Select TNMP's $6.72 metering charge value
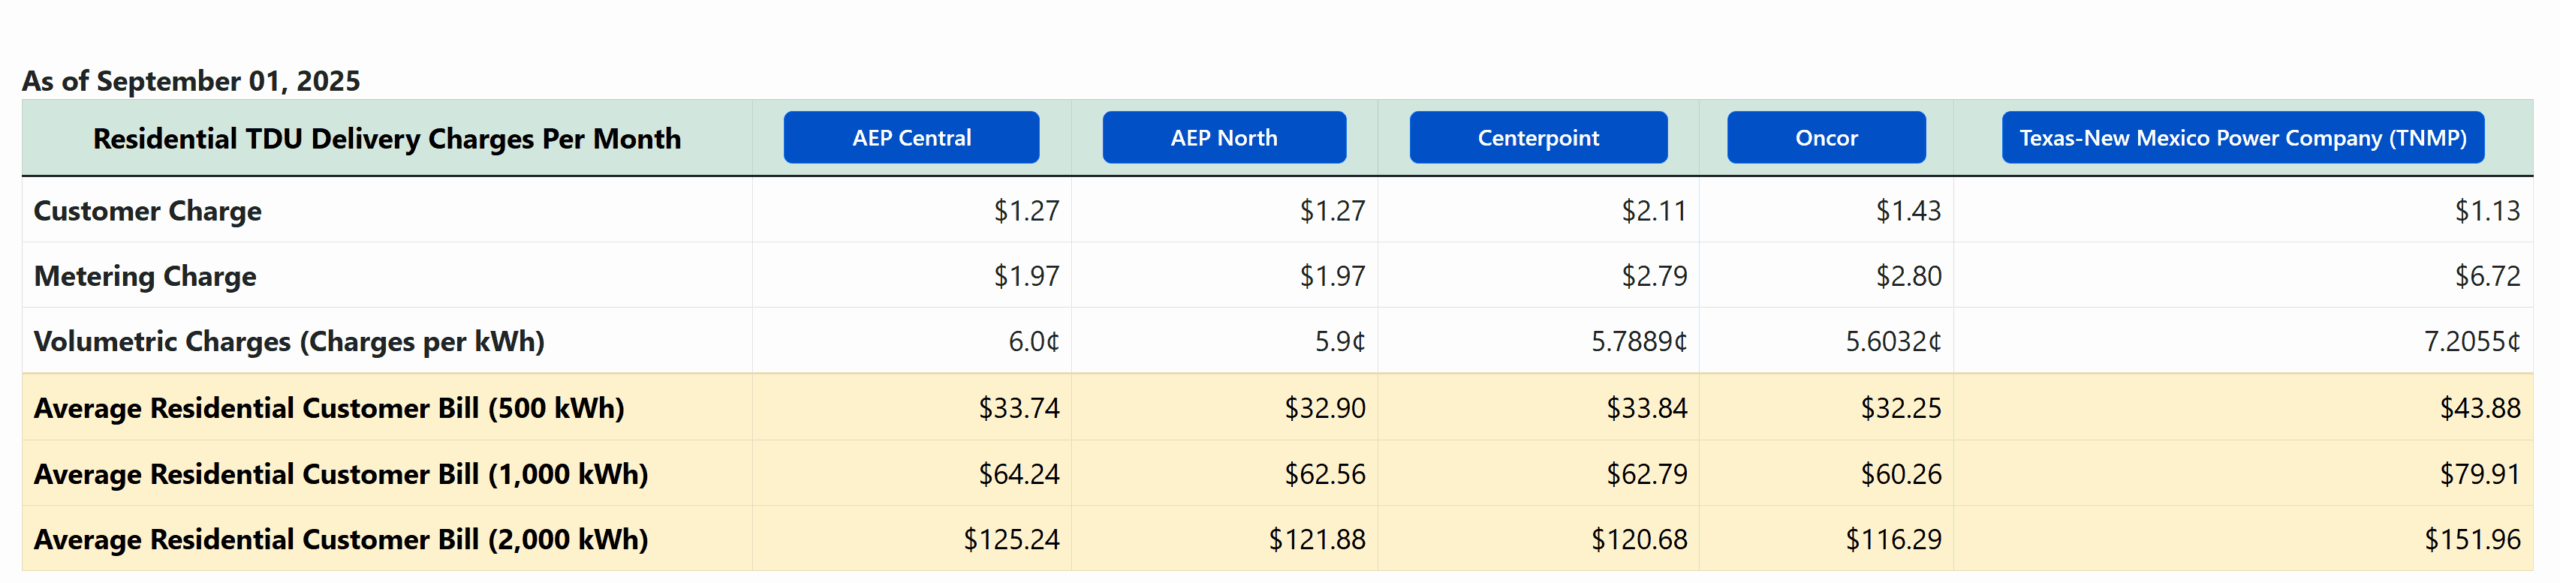This screenshot has height=583, width=2560. pos(2487,276)
